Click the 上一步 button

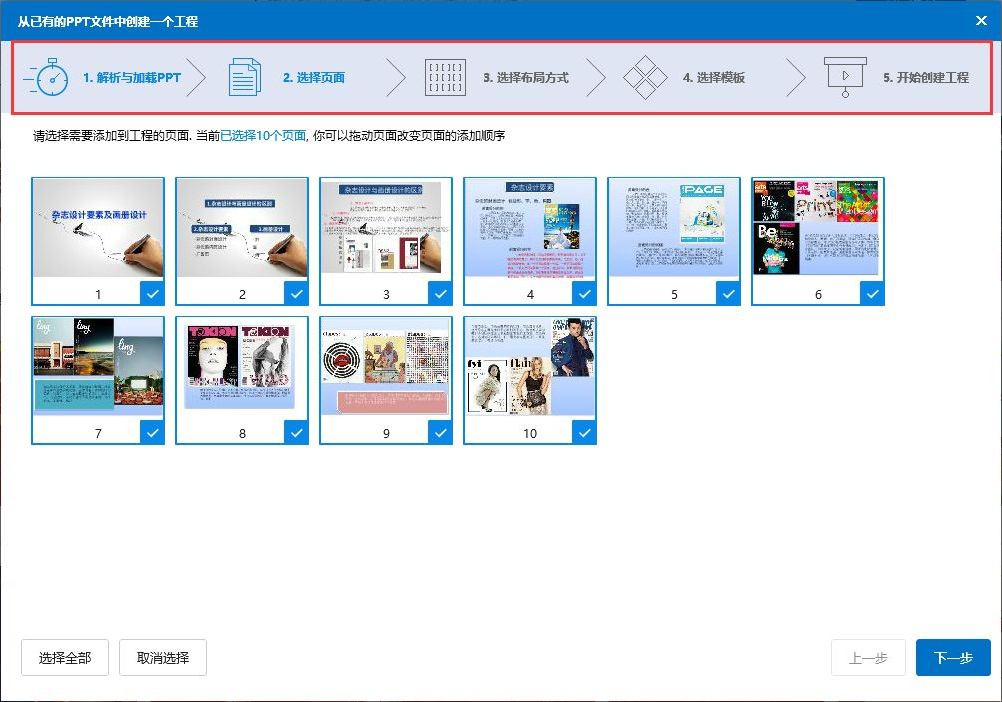pos(868,657)
